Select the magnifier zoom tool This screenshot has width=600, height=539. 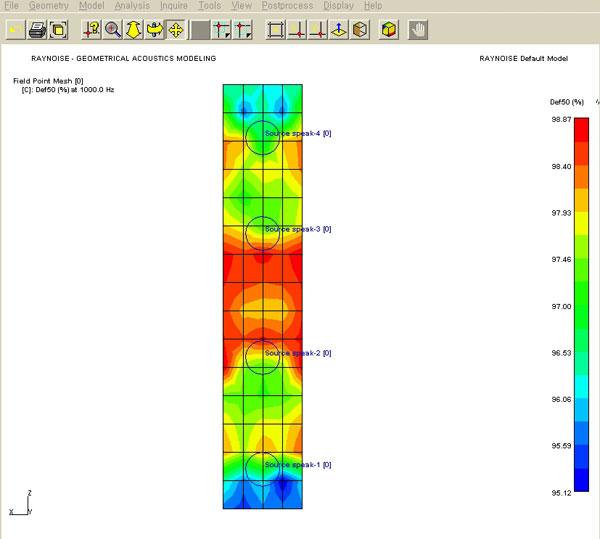coord(112,30)
